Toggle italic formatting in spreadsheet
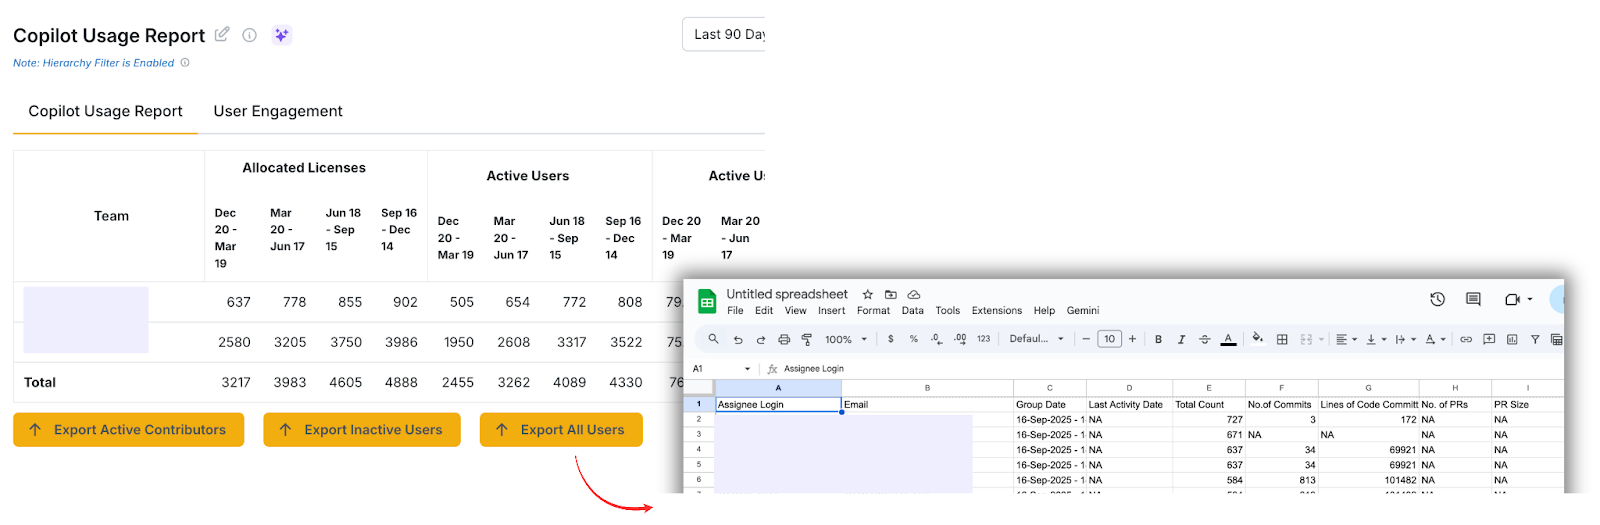The width and height of the screenshot is (1600, 525). pyautogui.click(x=1181, y=340)
